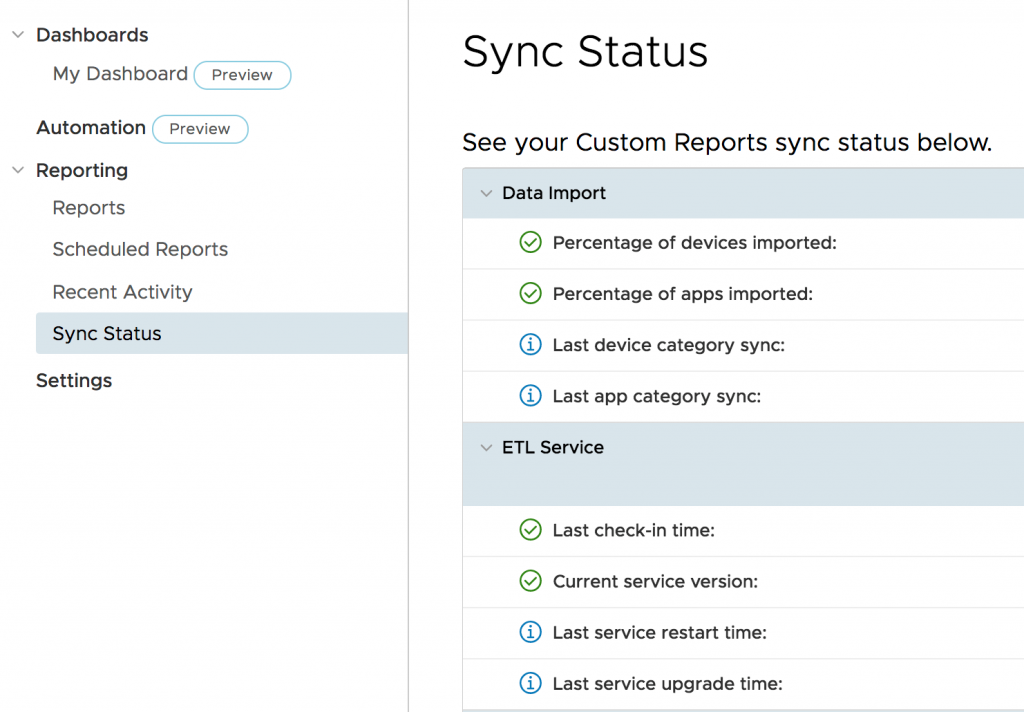
Task: Open Reports in the sidebar
Action: pyautogui.click(x=89, y=208)
